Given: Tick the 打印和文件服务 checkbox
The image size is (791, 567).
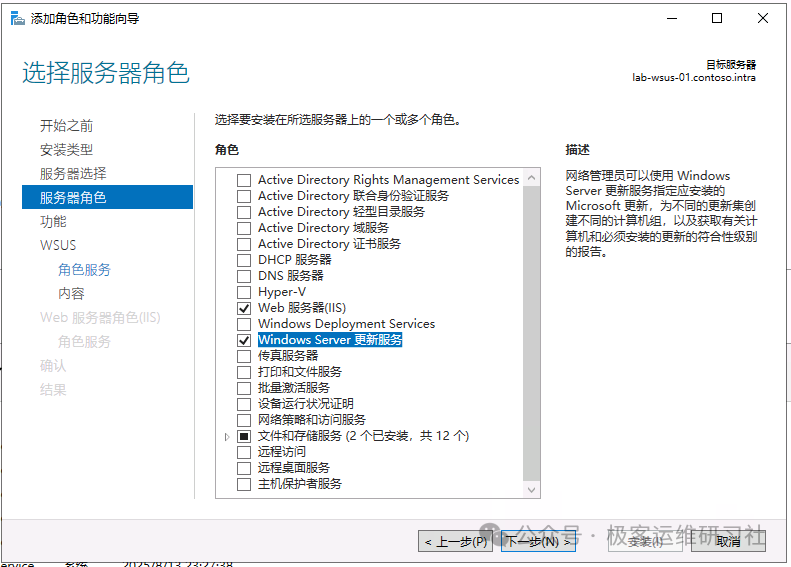Looking at the screenshot, I should point(244,372).
